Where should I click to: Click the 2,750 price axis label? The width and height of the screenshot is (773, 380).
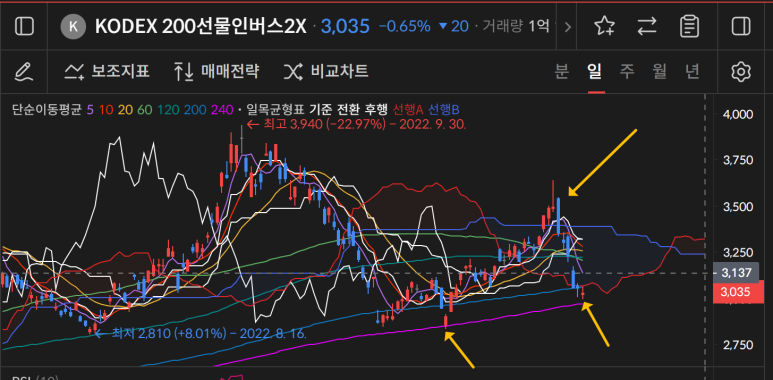pyautogui.click(x=737, y=345)
